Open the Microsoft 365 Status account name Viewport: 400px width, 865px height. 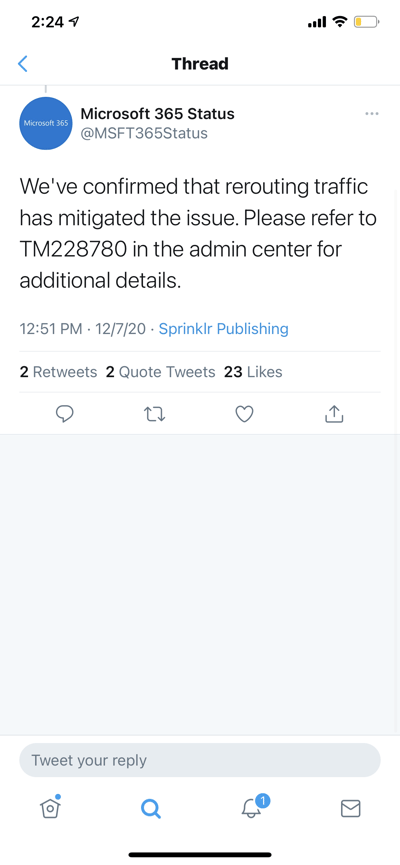[x=157, y=114]
